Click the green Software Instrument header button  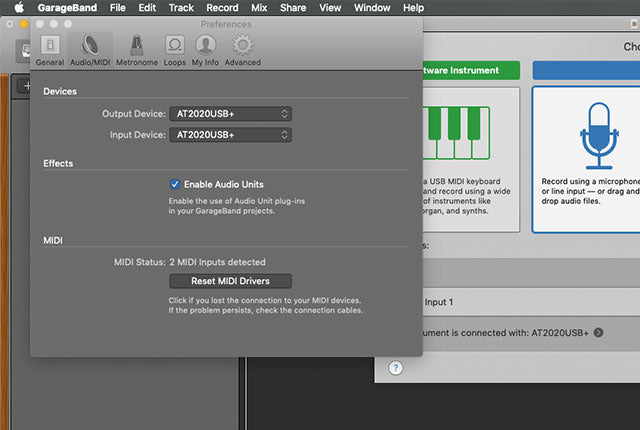[472, 71]
